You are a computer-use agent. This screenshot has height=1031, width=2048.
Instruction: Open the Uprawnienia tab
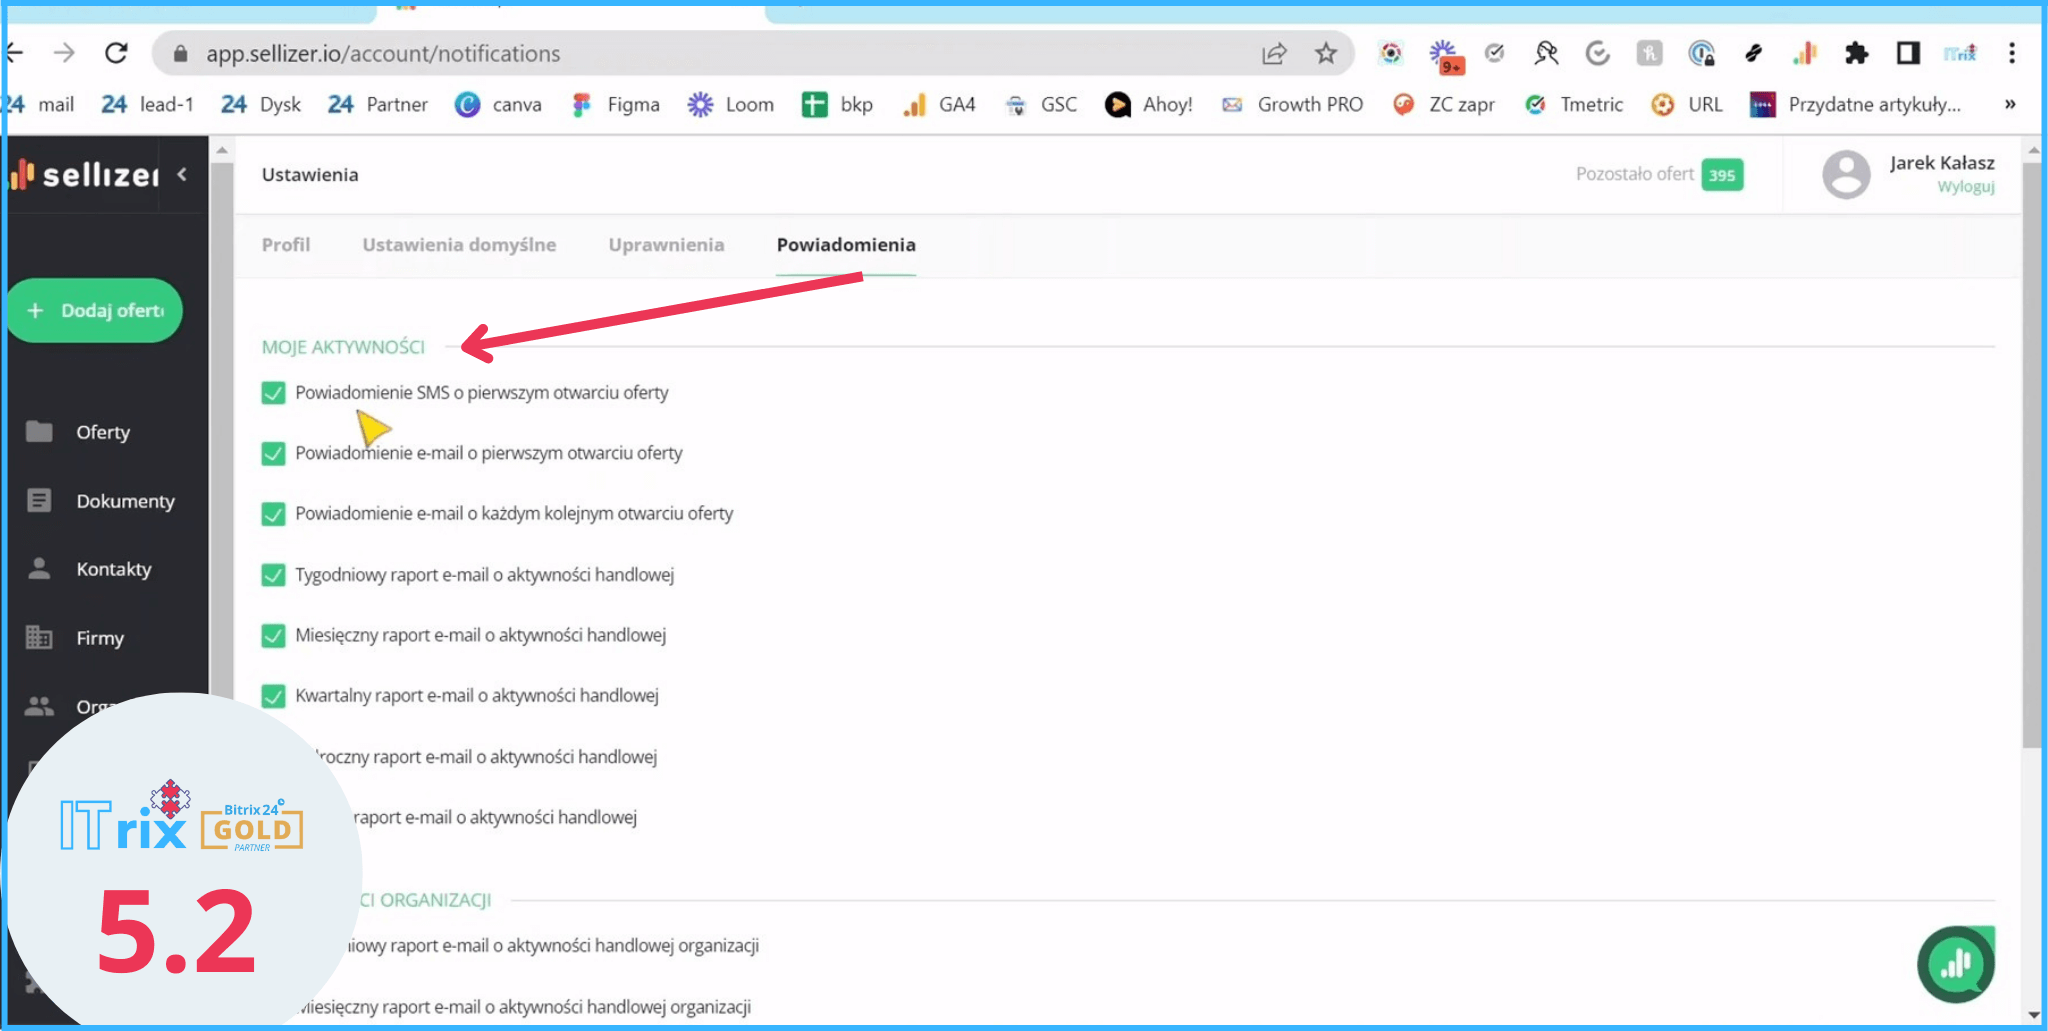point(666,245)
